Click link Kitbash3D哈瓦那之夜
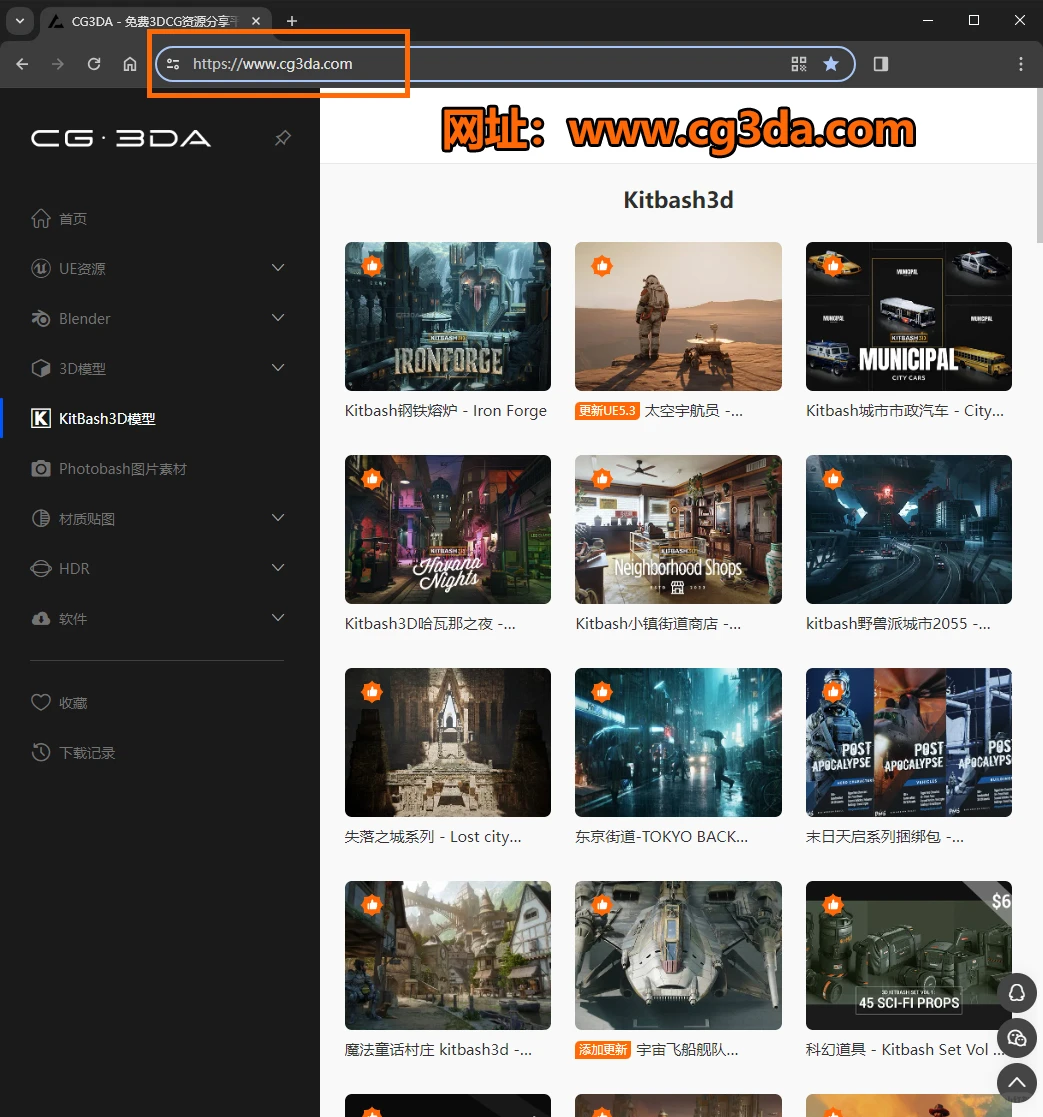This screenshot has width=1043, height=1117. pos(430,624)
